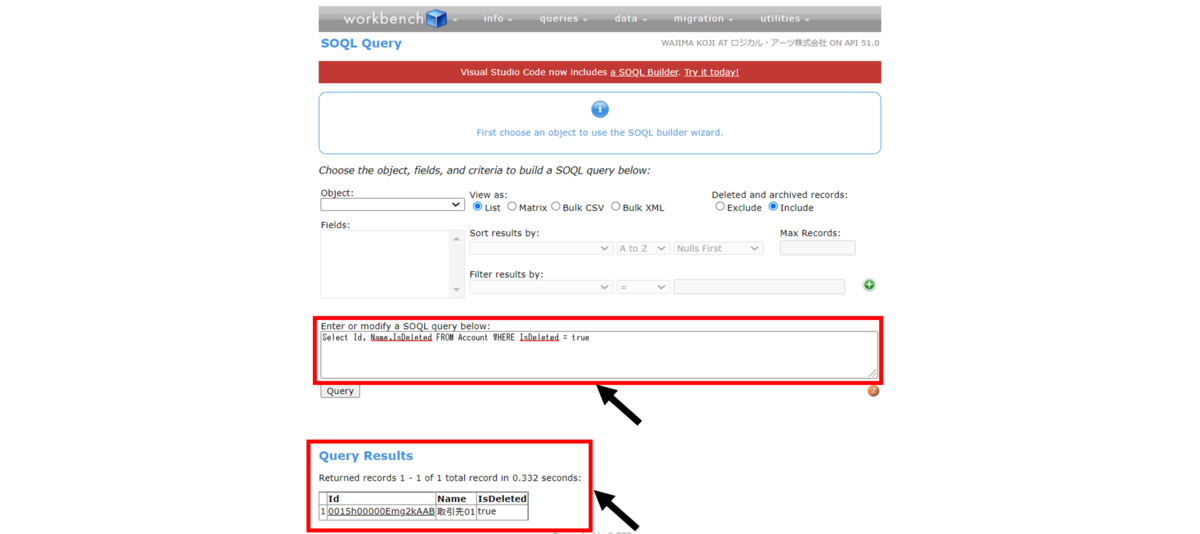Screen dimensions: 1200x534
Task: Open the Nulls First dropdown
Action: coord(718,248)
